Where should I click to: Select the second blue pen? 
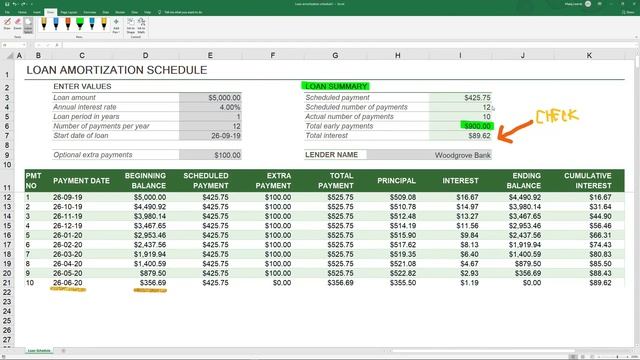coord(92,24)
